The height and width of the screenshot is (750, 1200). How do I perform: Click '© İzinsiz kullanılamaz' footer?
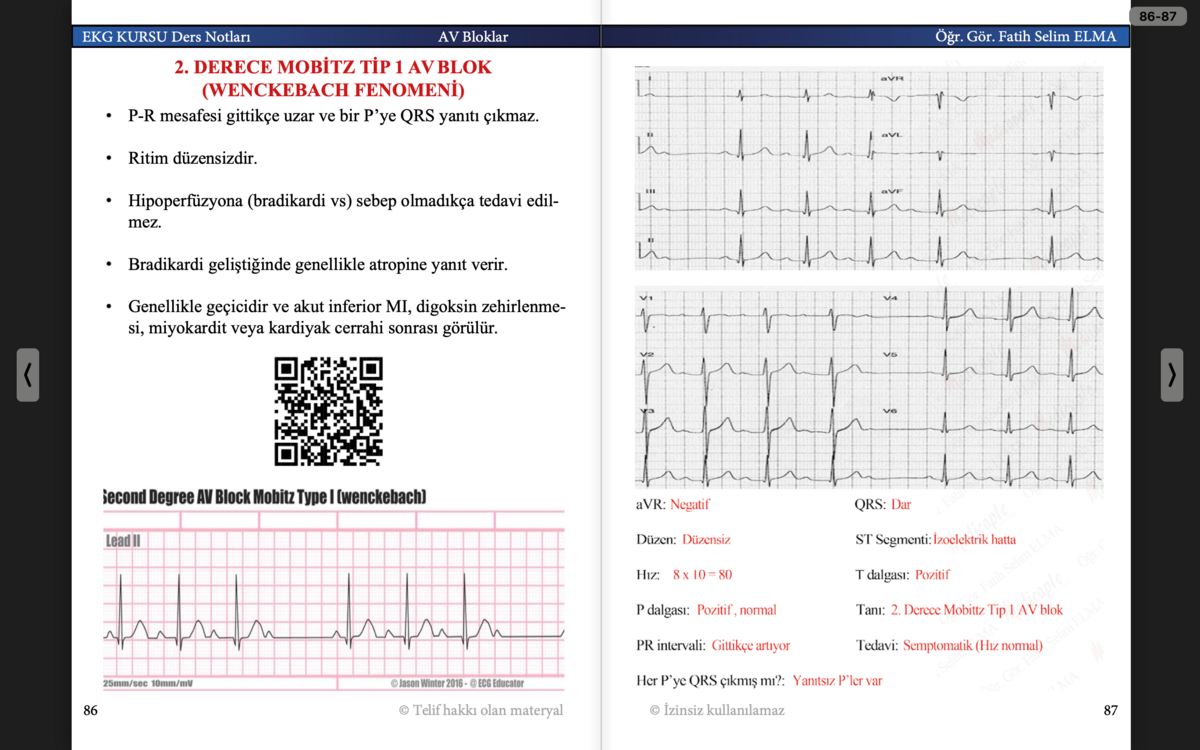[717, 710]
